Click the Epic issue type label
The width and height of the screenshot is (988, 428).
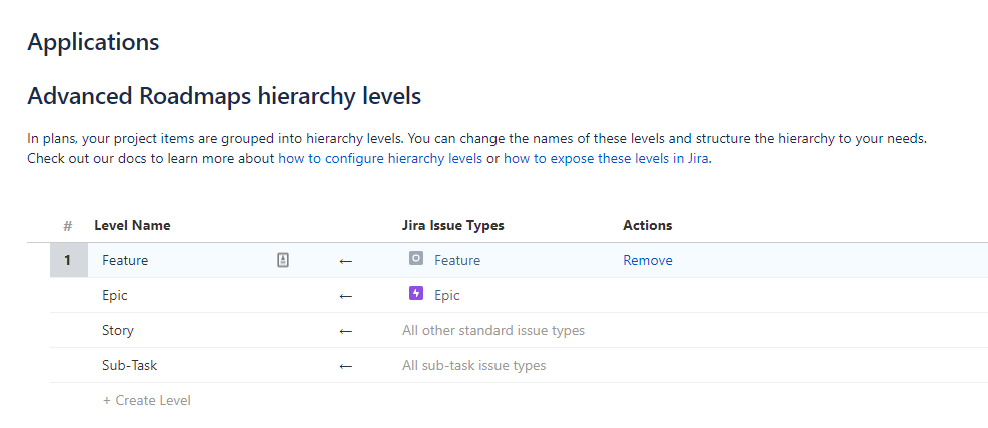click(x=447, y=295)
